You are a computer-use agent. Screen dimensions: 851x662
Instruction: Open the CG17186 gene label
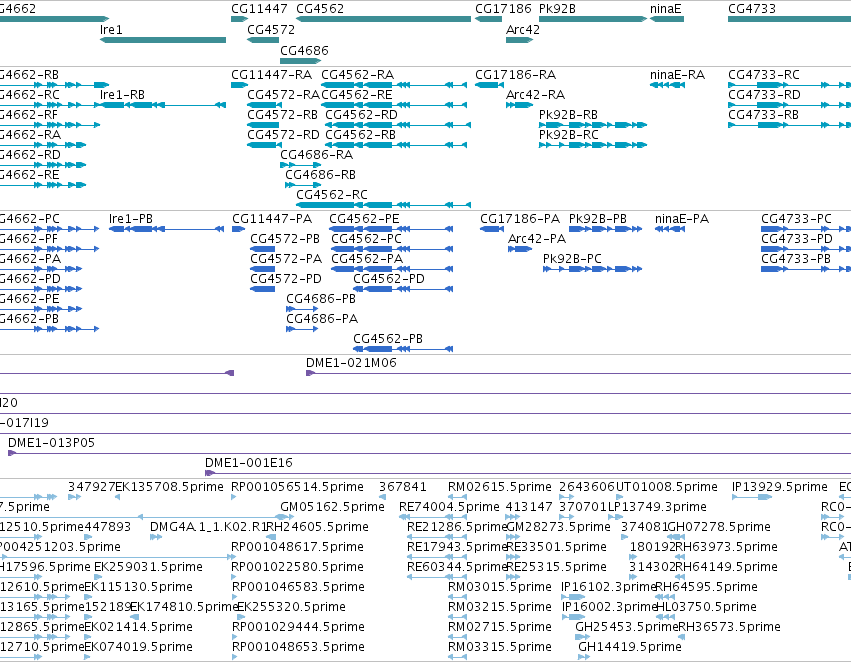[503, 9]
